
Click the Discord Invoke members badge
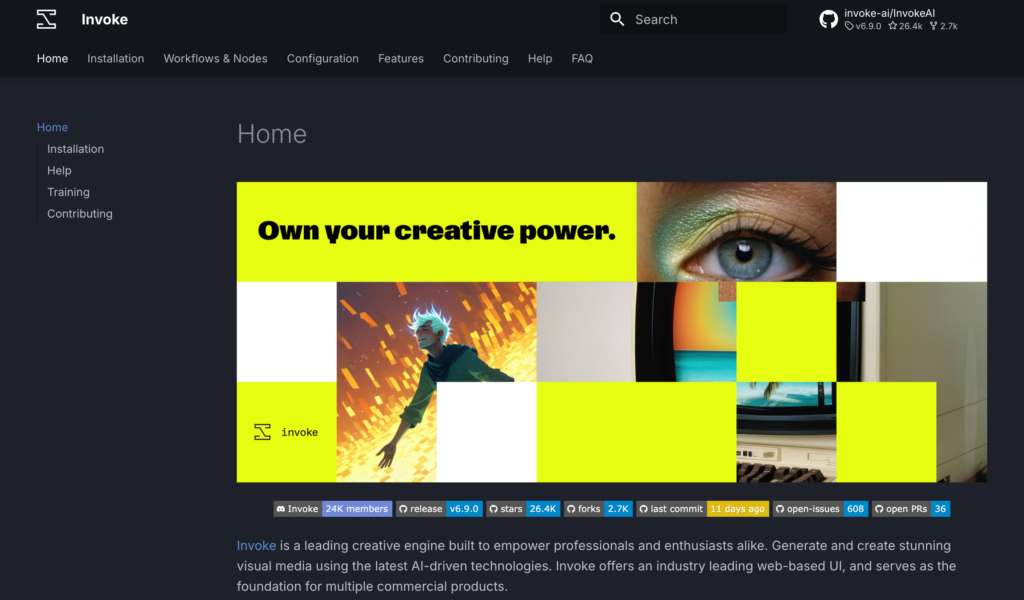(332, 509)
